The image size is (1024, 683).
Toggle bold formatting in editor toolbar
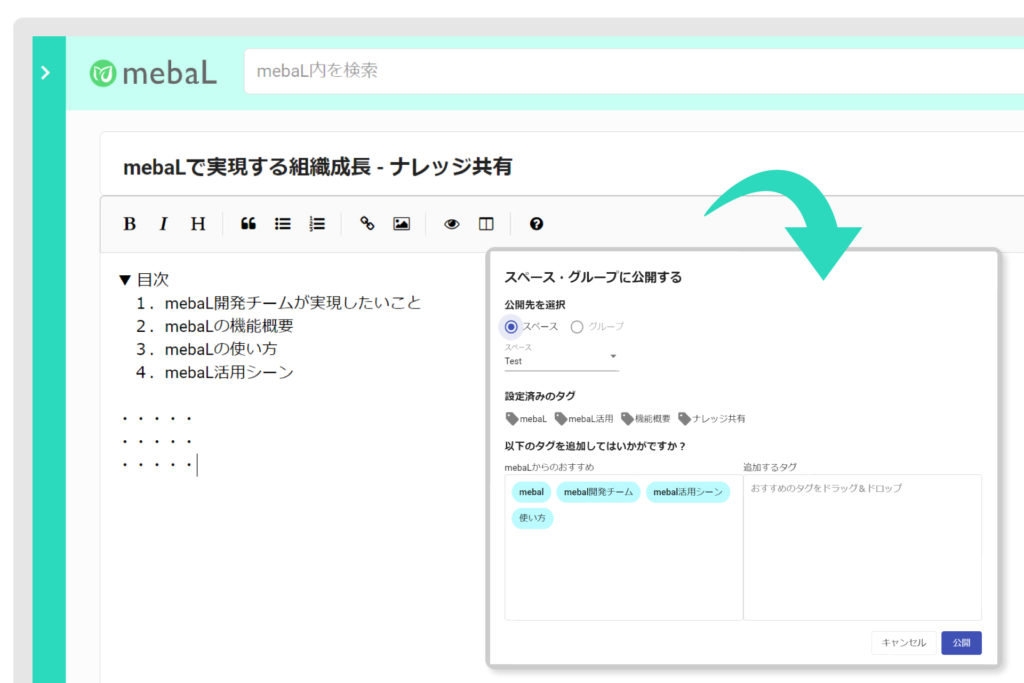pos(129,224)
